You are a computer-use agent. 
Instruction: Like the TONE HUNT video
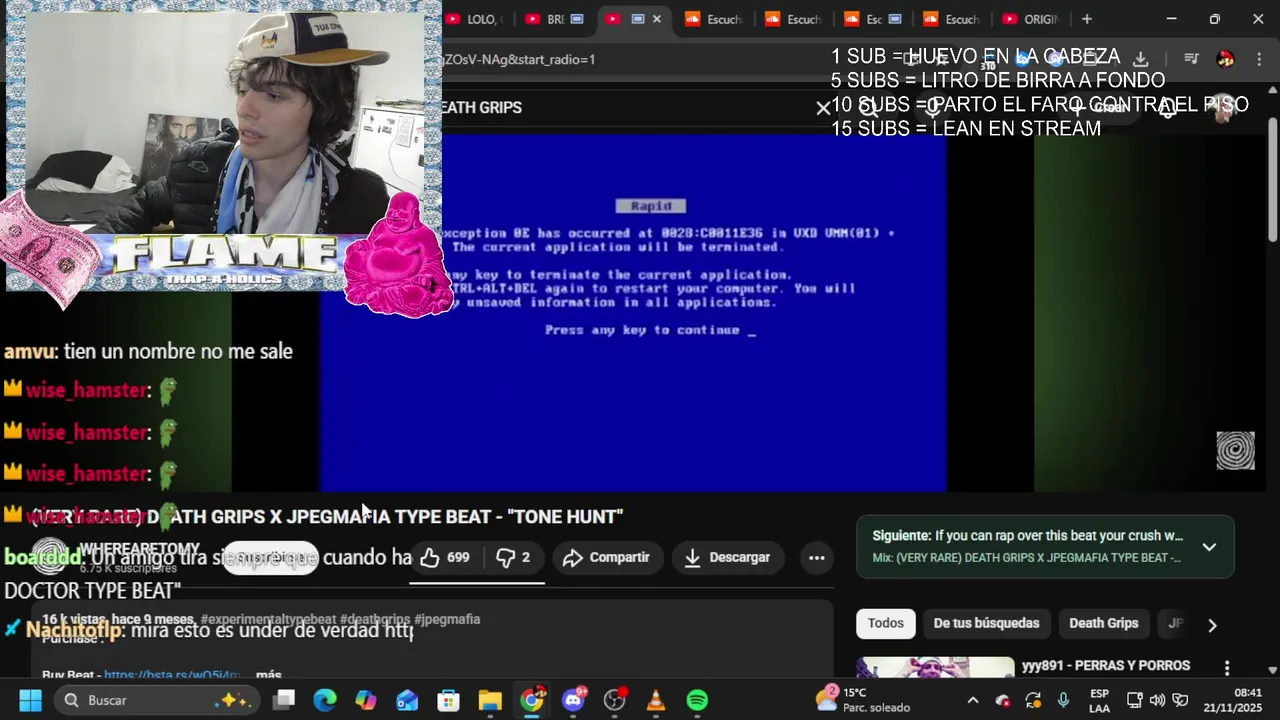point(446,558)
